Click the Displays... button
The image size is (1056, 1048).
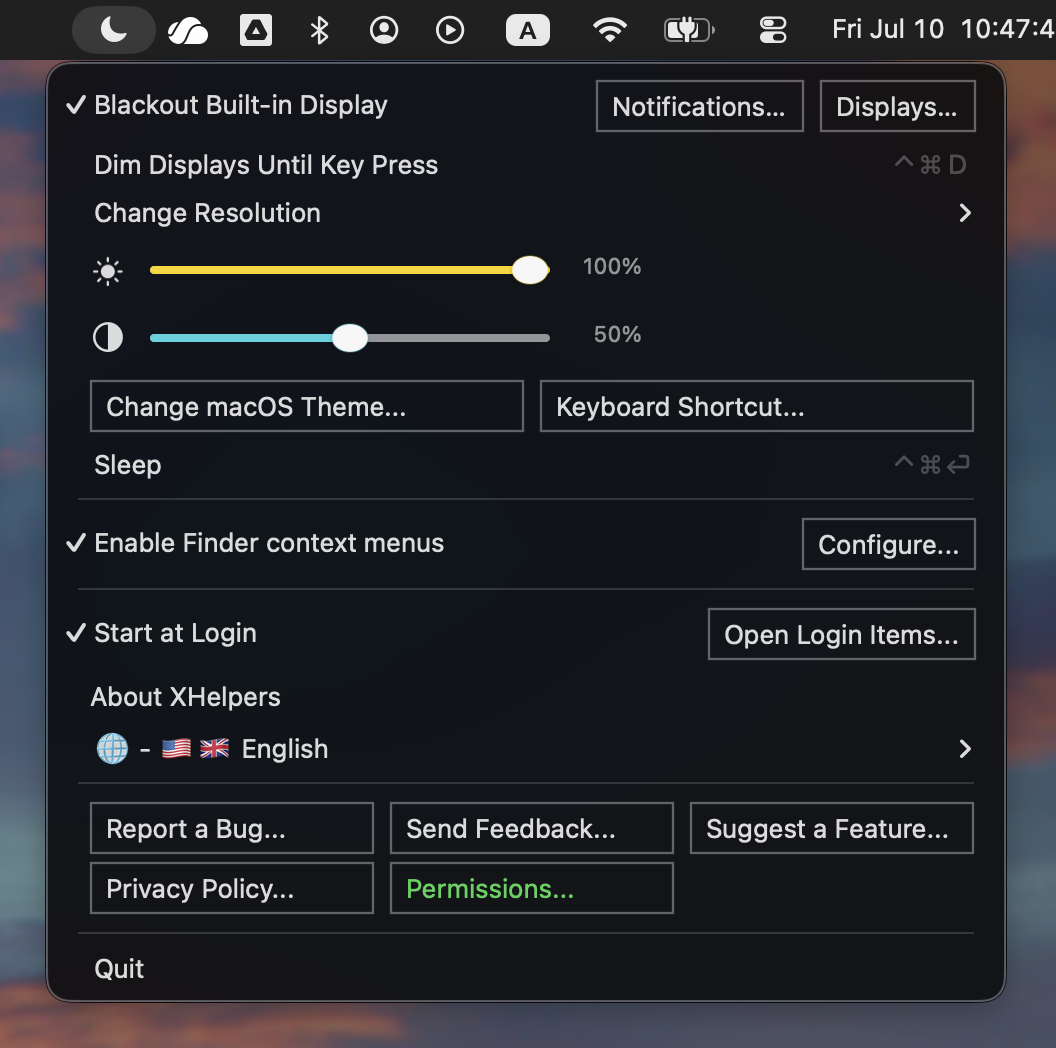tap(897, 106)
